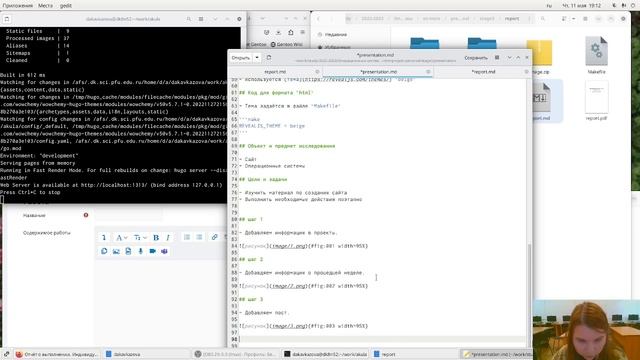Click the Открыть button in gedit
640x360 pixels.
pyautogui.click(x=241, y=58)
